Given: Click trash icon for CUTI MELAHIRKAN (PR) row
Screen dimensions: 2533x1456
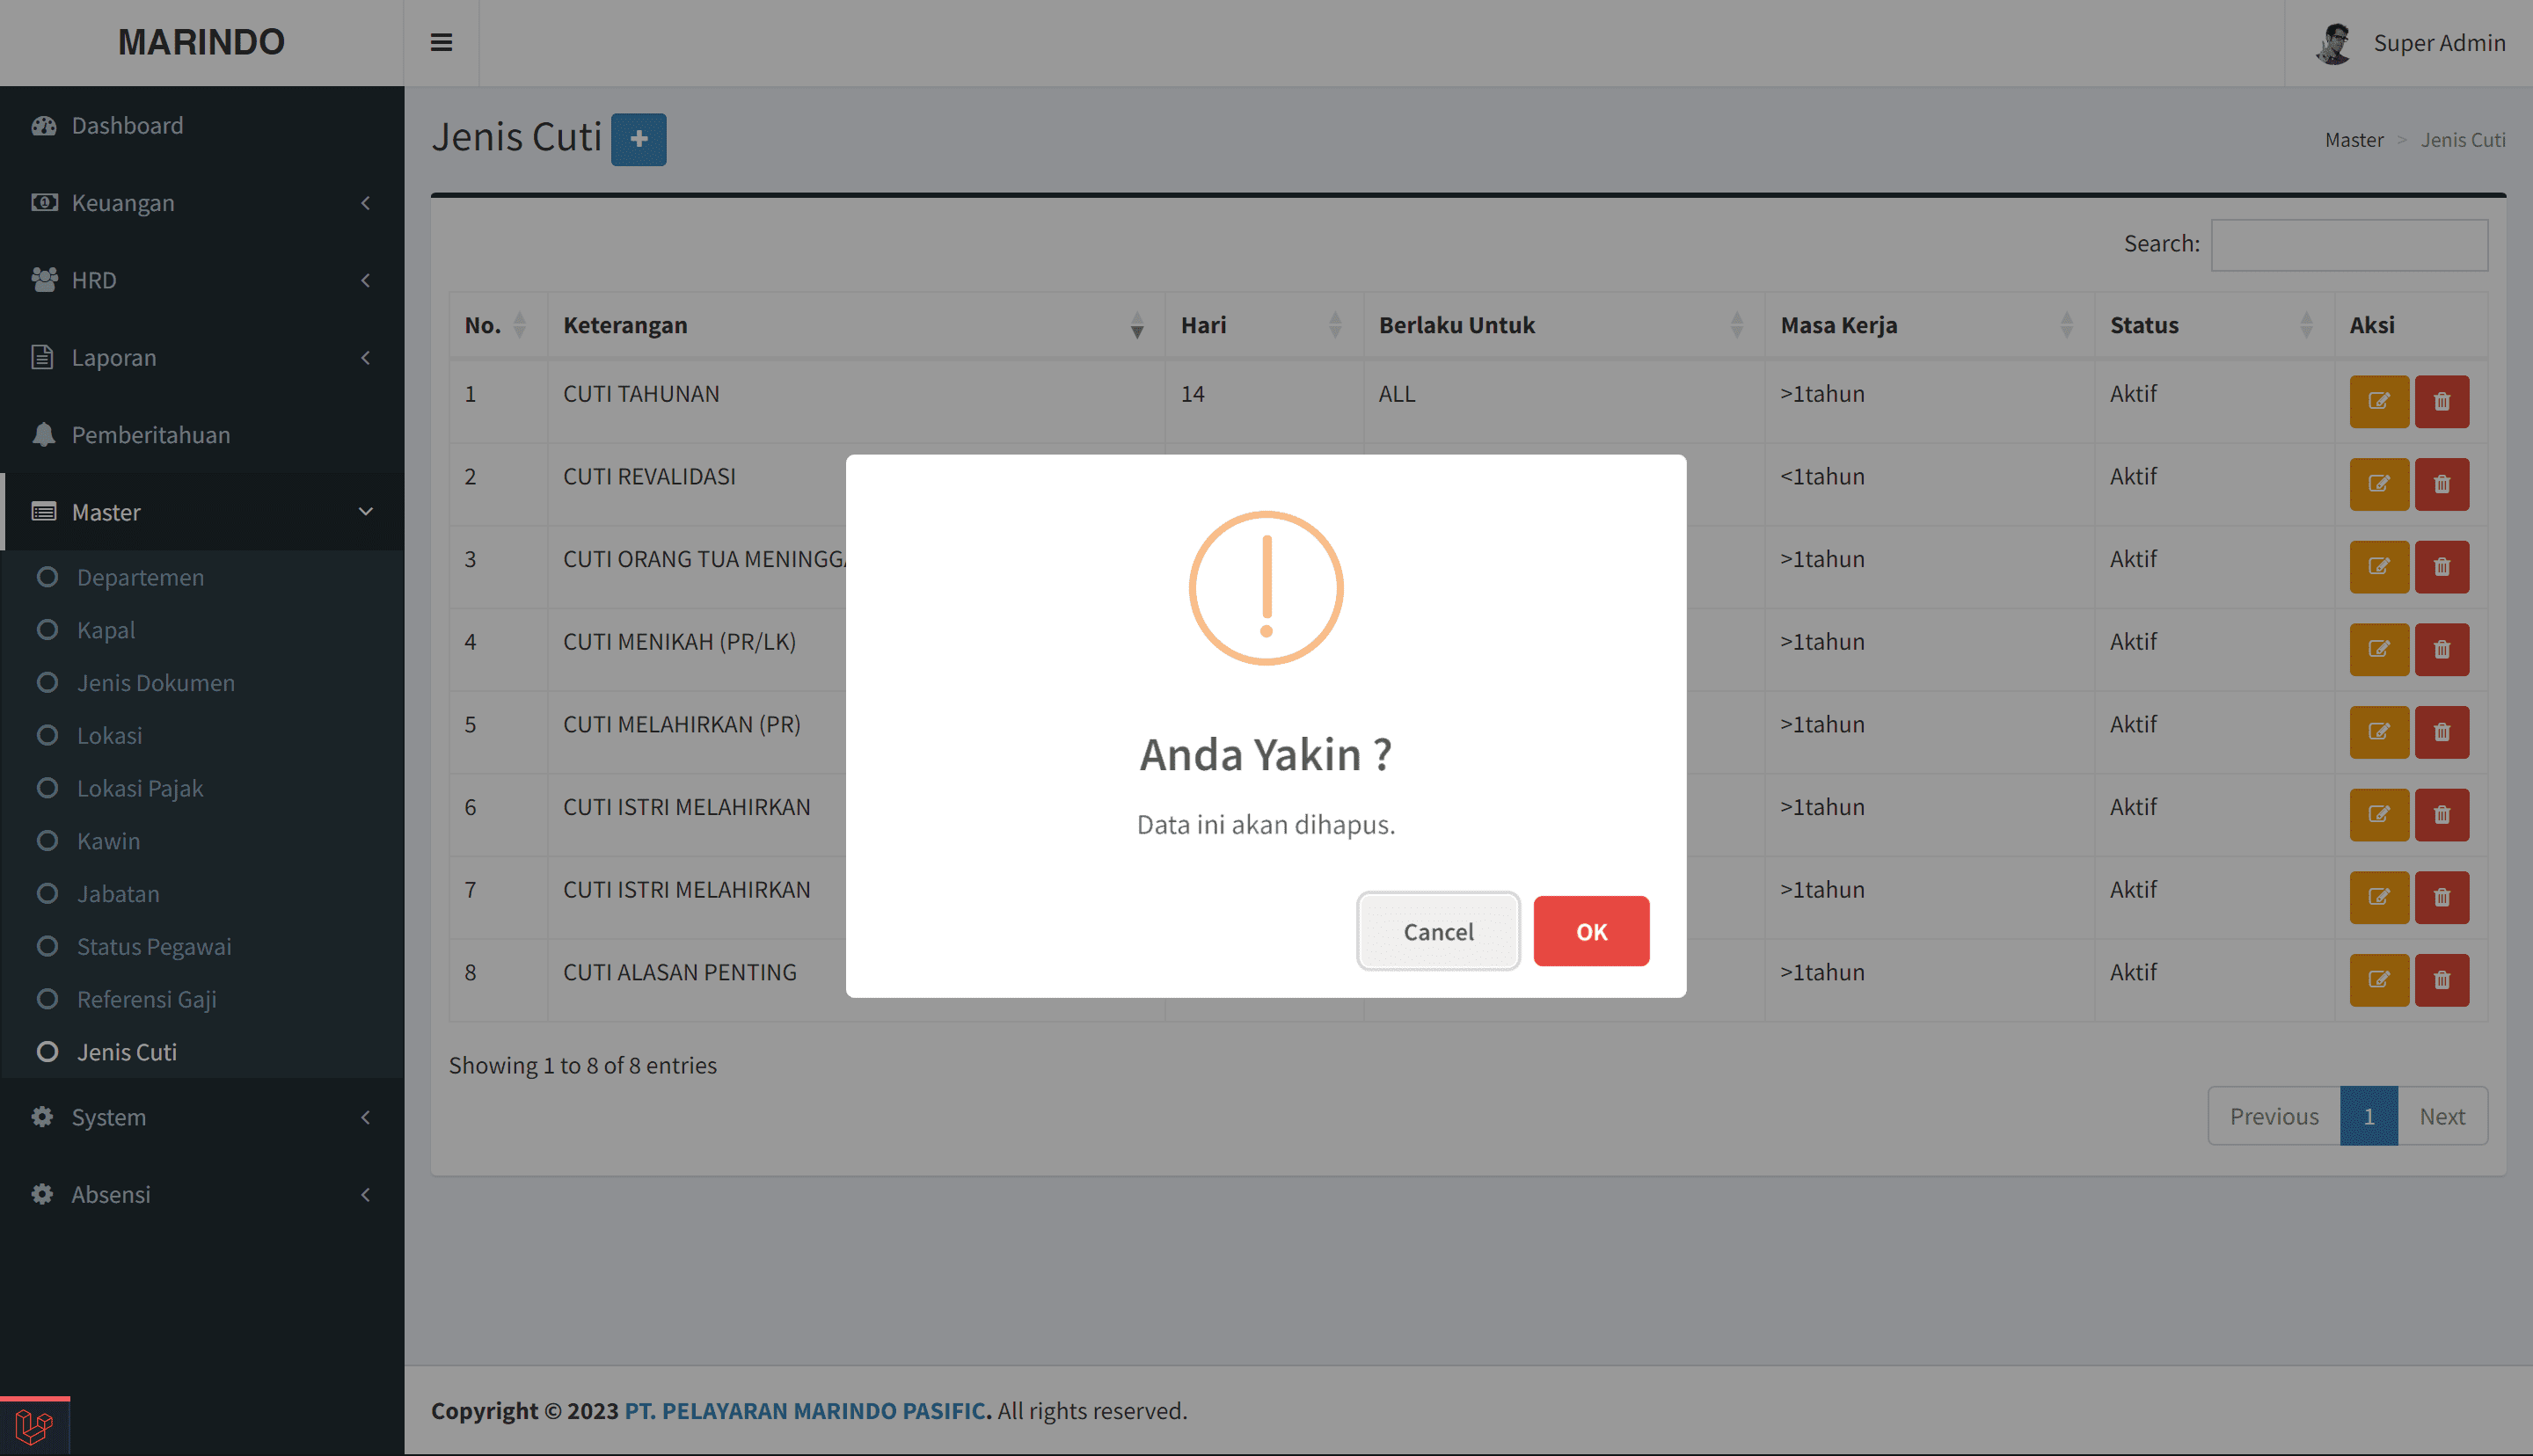Looking at the screenshot, I should [x=2441, y=732].
